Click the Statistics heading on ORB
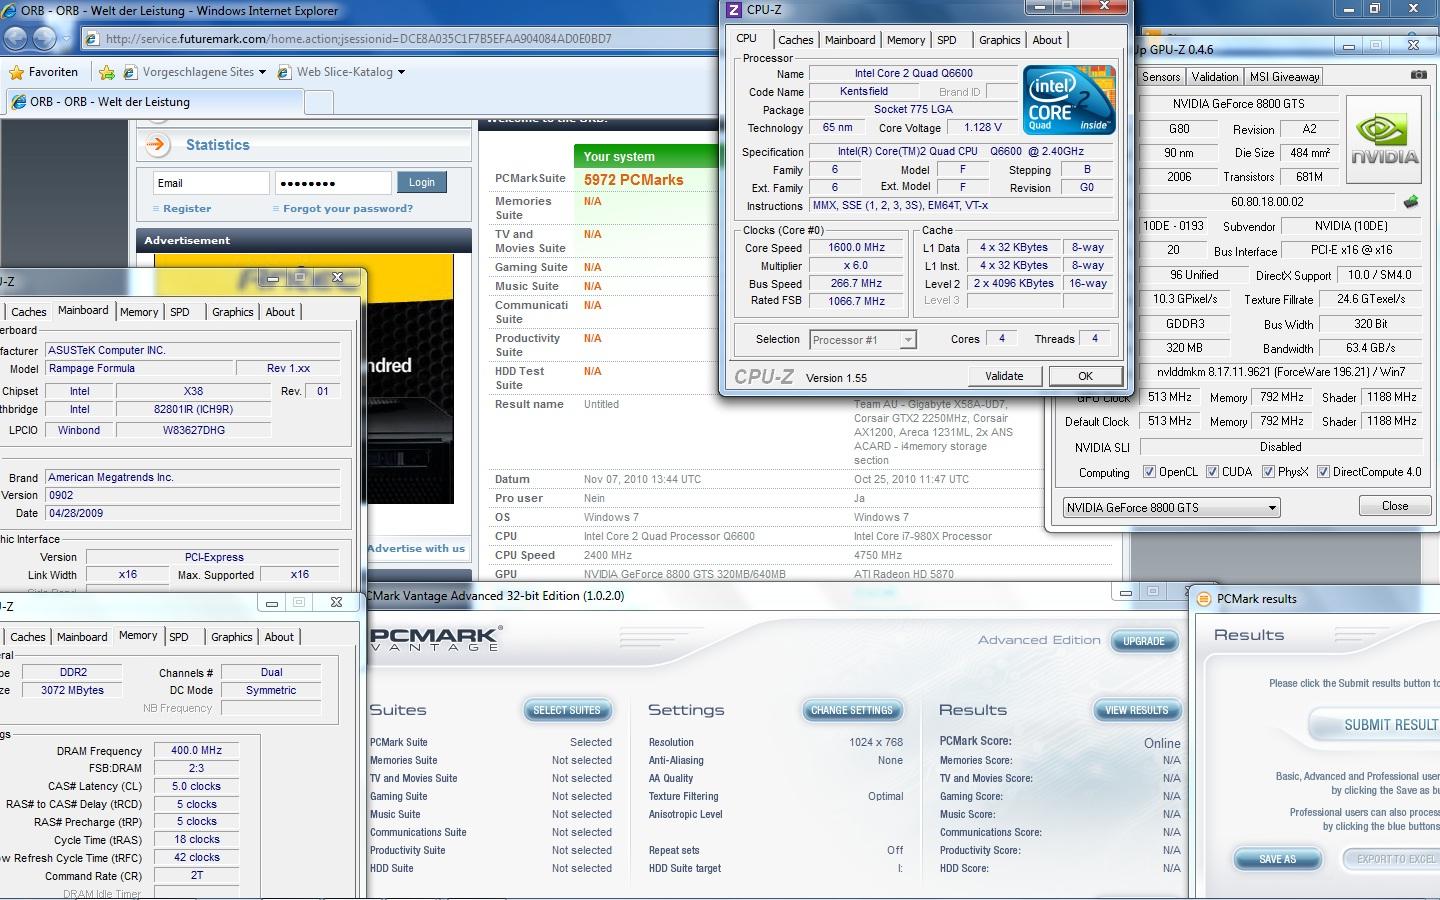 [x=218, y=145]
